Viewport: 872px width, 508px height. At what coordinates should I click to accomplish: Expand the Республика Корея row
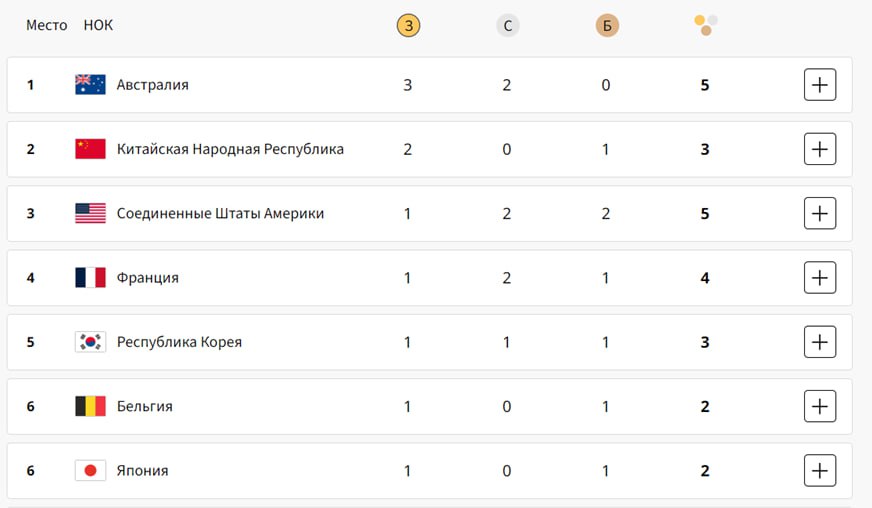(x=820, y=342)
